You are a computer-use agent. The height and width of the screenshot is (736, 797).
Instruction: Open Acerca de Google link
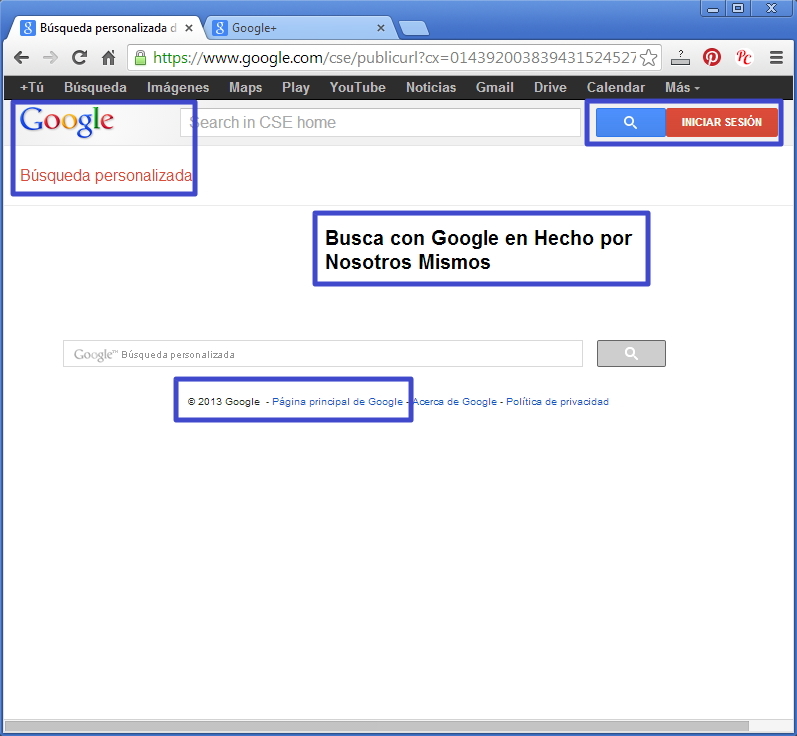[454, 402]
